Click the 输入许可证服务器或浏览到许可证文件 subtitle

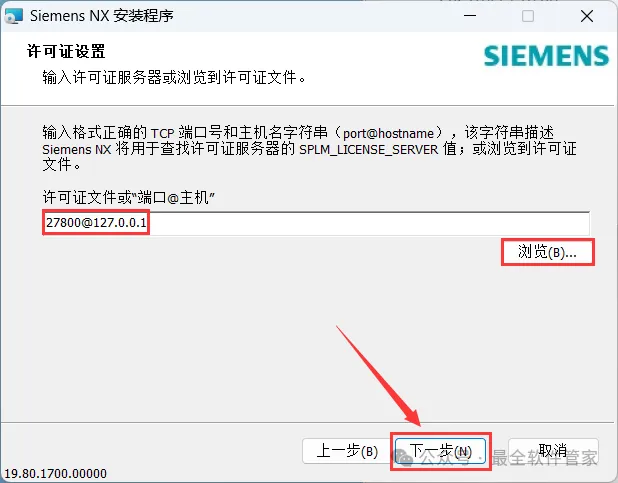pyautogui.click(x=174, y=77)
